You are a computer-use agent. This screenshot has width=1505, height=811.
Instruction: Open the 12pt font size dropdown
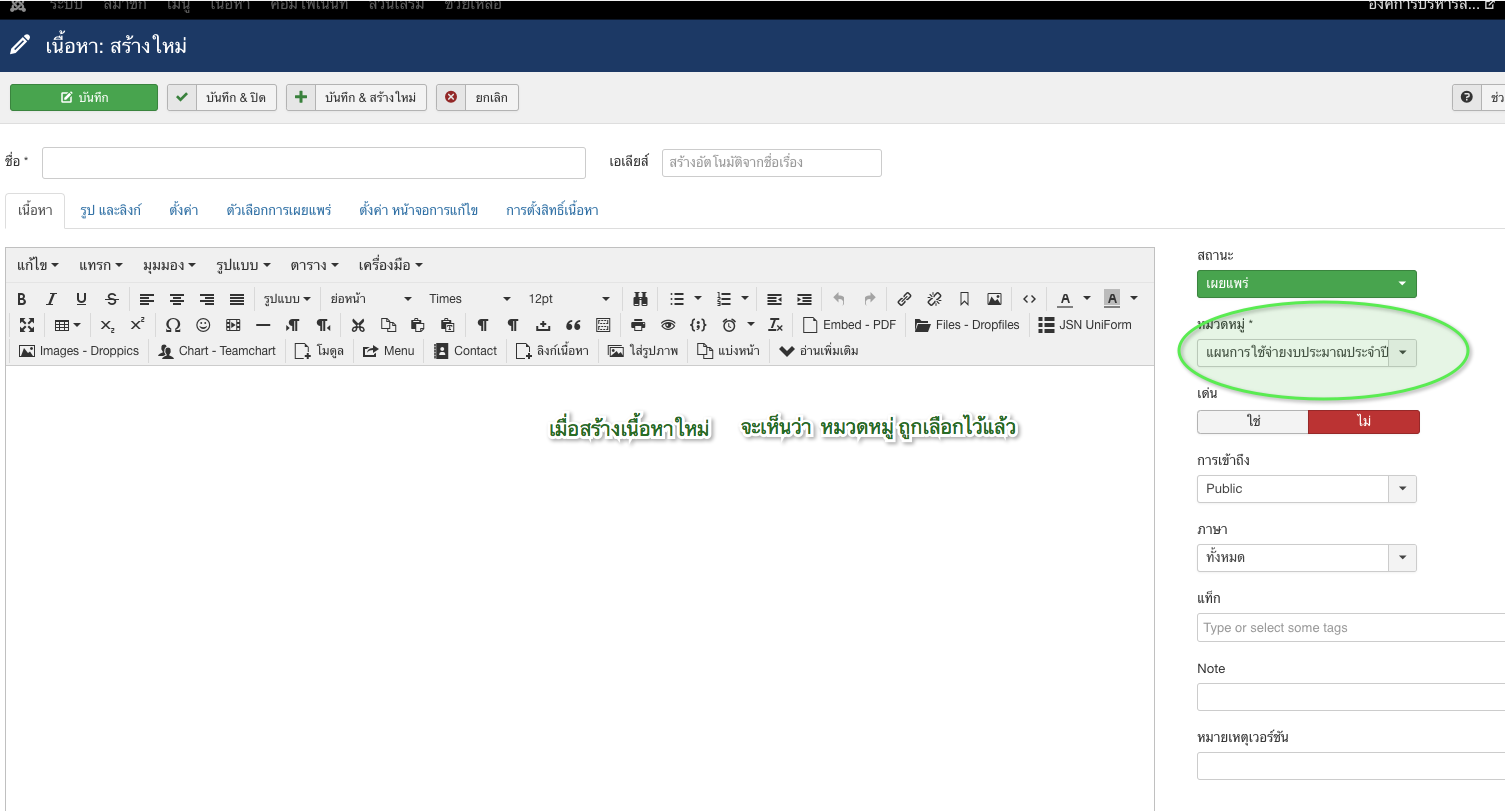pos(568,299)
